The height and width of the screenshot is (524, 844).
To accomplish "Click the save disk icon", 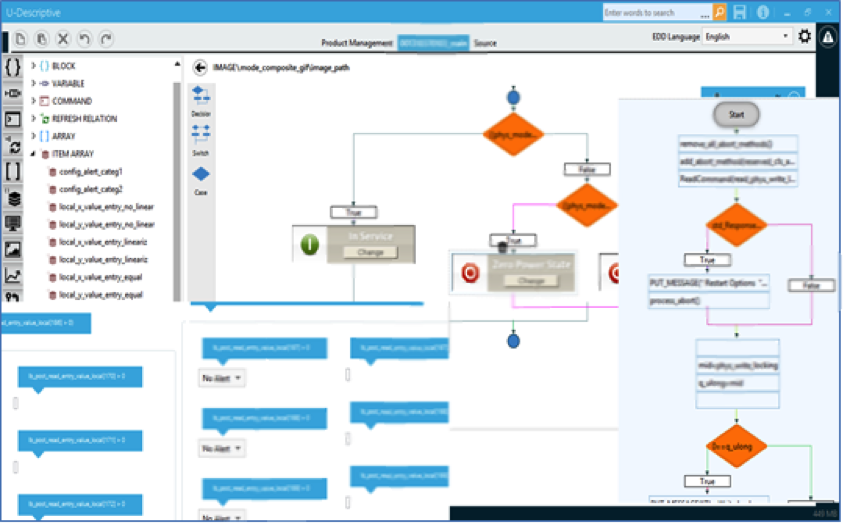I will (739, 12).
